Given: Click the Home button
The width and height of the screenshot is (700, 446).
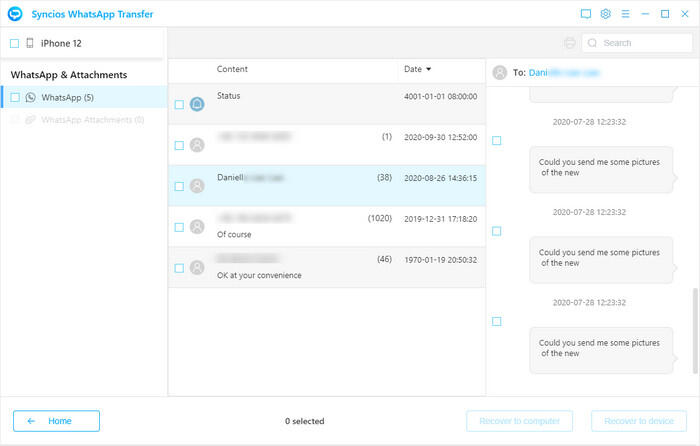Looking at the screenshot, I should [x=56, y=421].
